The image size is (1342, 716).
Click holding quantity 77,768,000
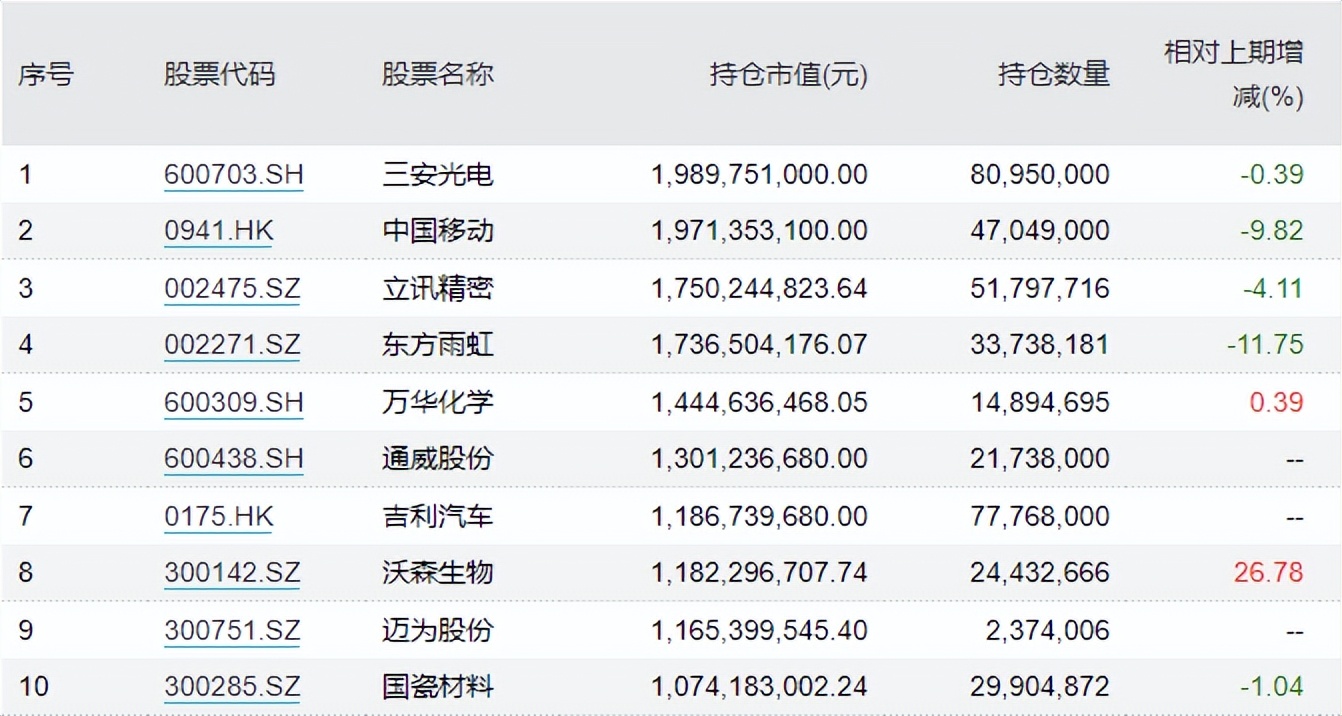(1040, 517)
